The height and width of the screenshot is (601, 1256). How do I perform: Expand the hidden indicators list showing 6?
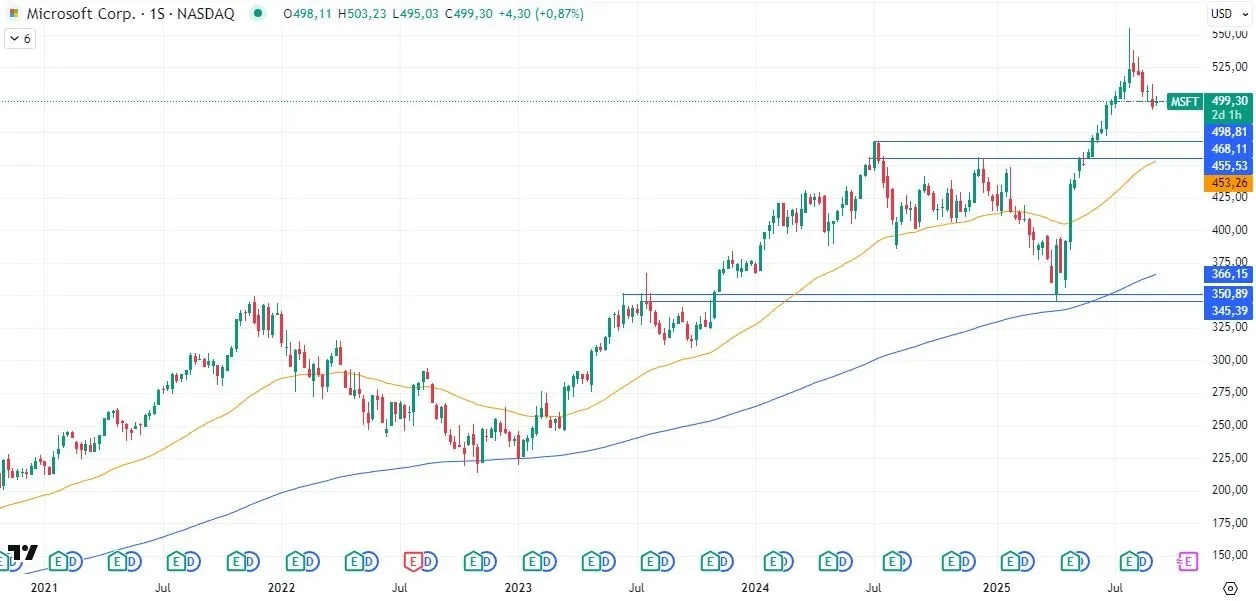[x=18, y=38]
